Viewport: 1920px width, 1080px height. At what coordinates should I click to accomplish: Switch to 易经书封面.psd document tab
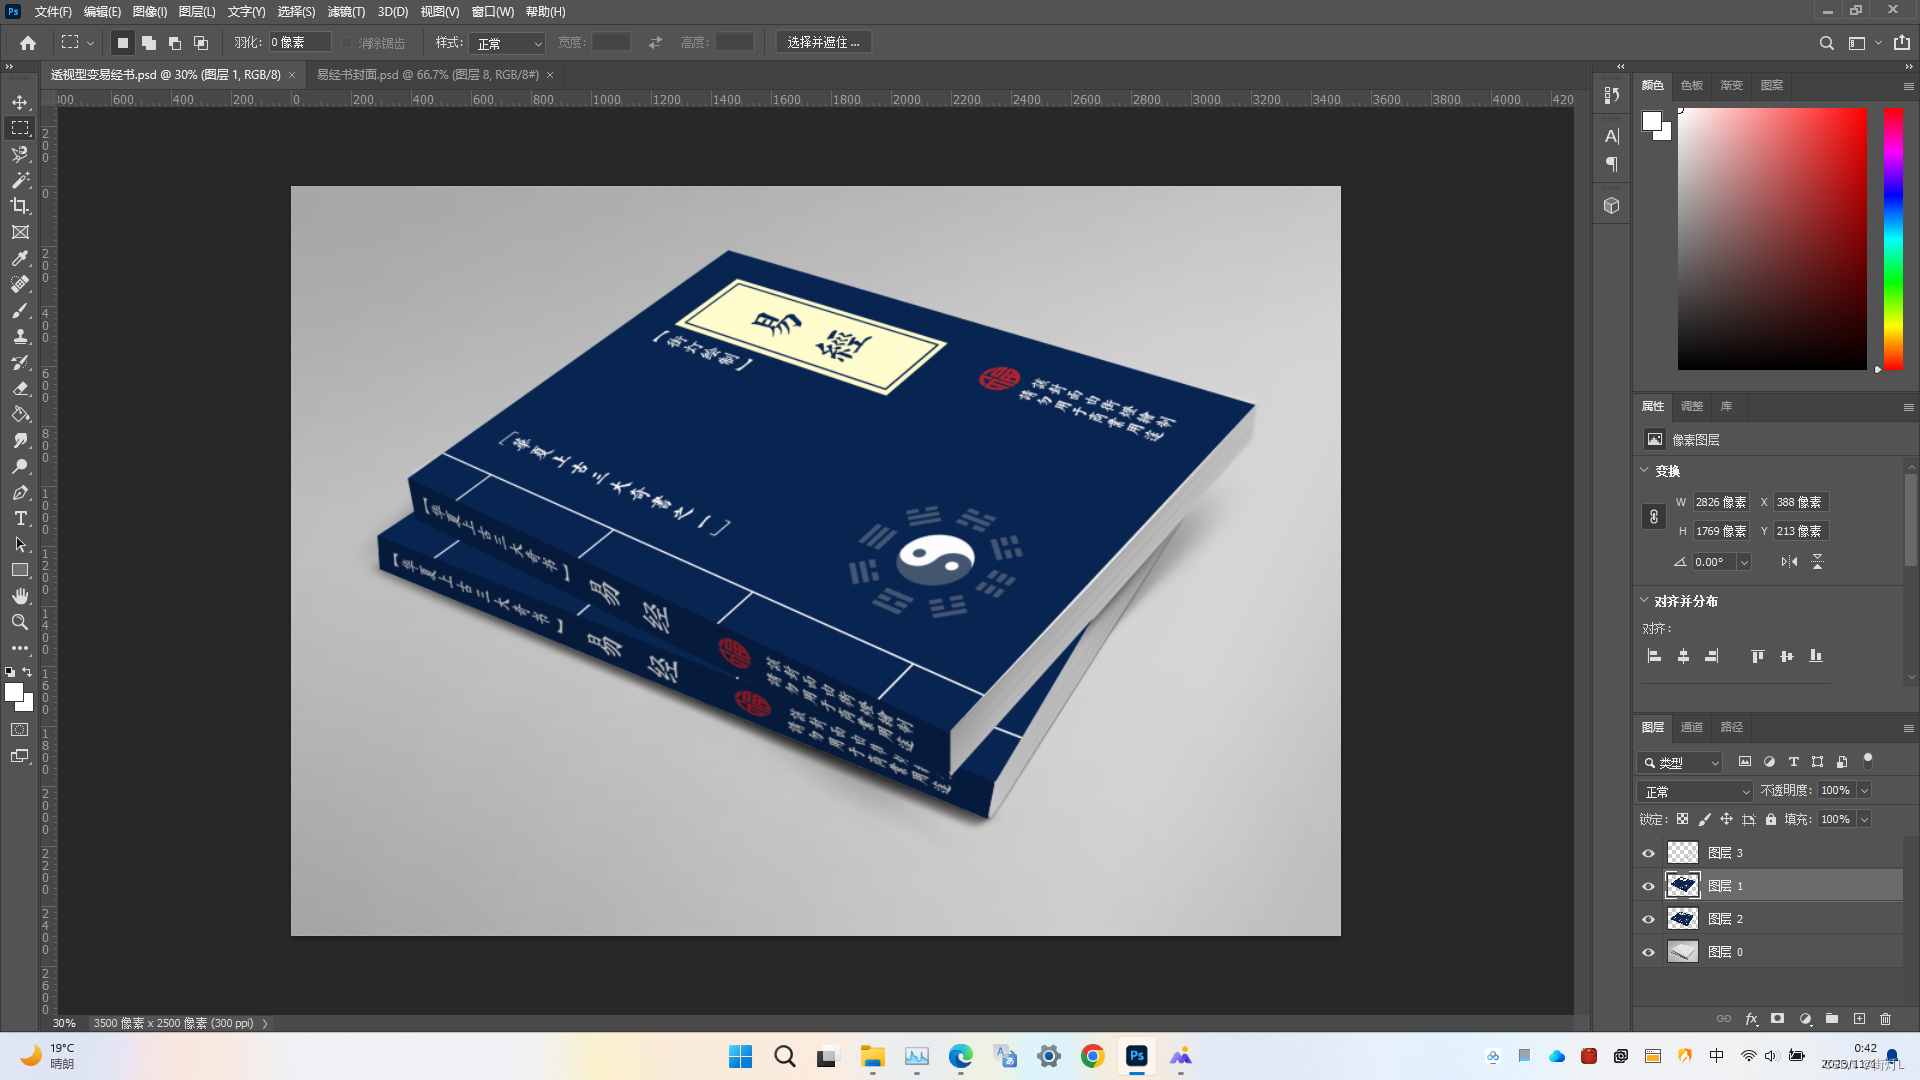coord(428,75)
